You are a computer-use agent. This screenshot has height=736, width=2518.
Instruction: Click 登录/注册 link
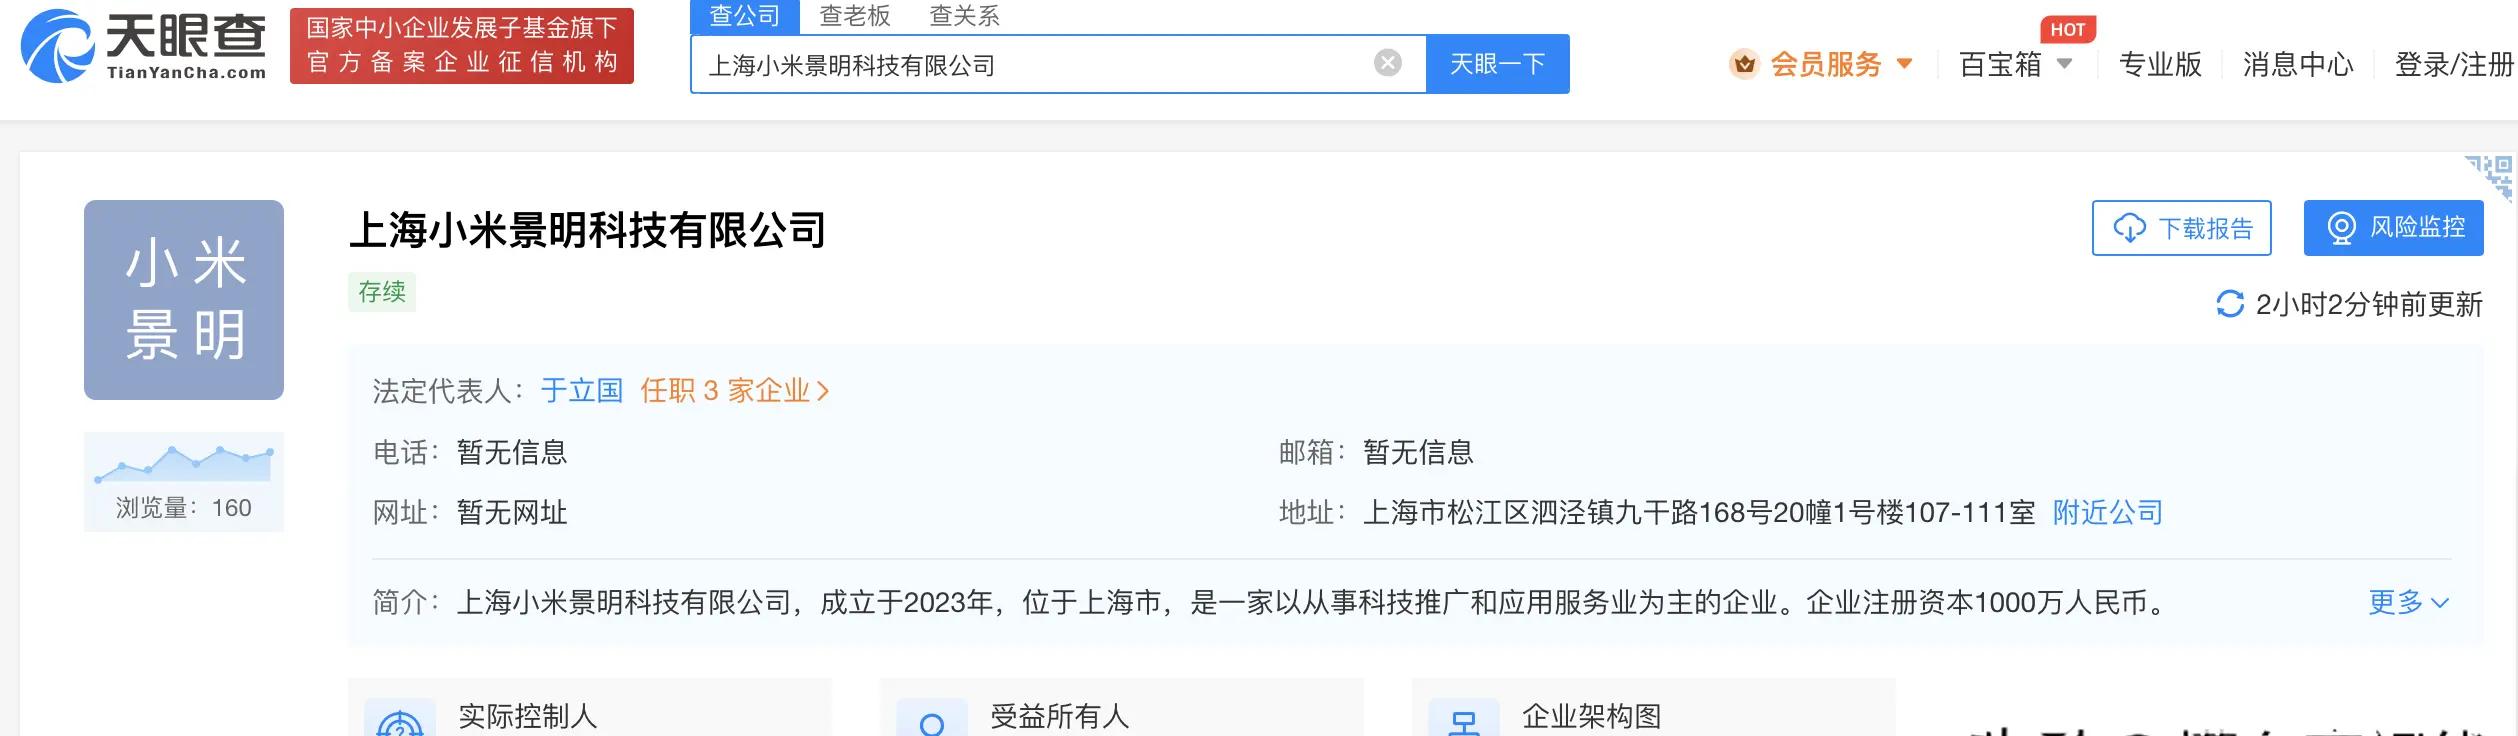coord(2455,65)
